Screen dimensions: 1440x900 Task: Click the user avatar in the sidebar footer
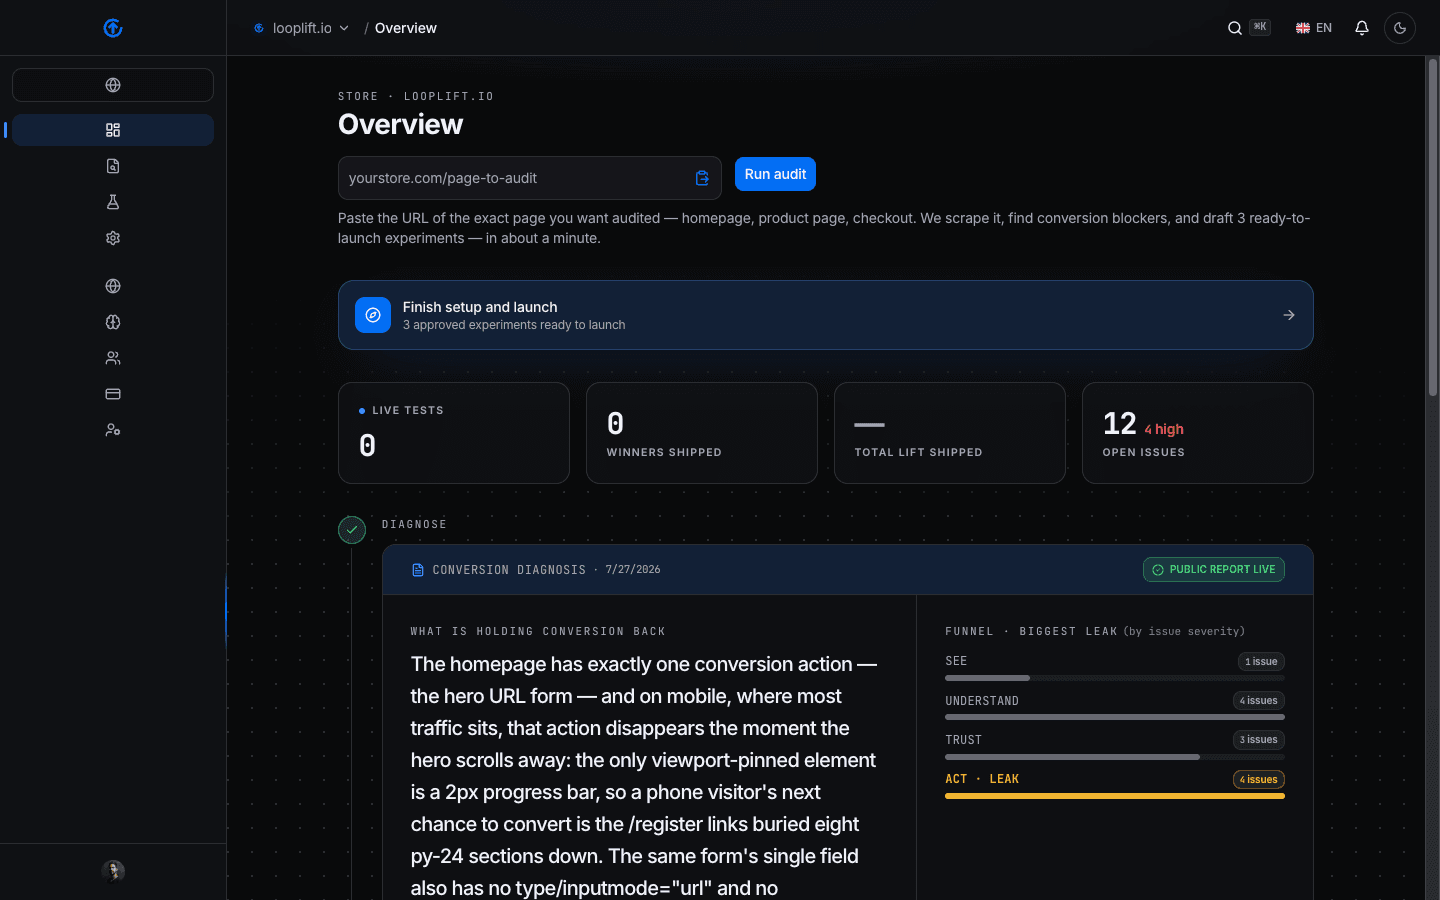(113, 871)
